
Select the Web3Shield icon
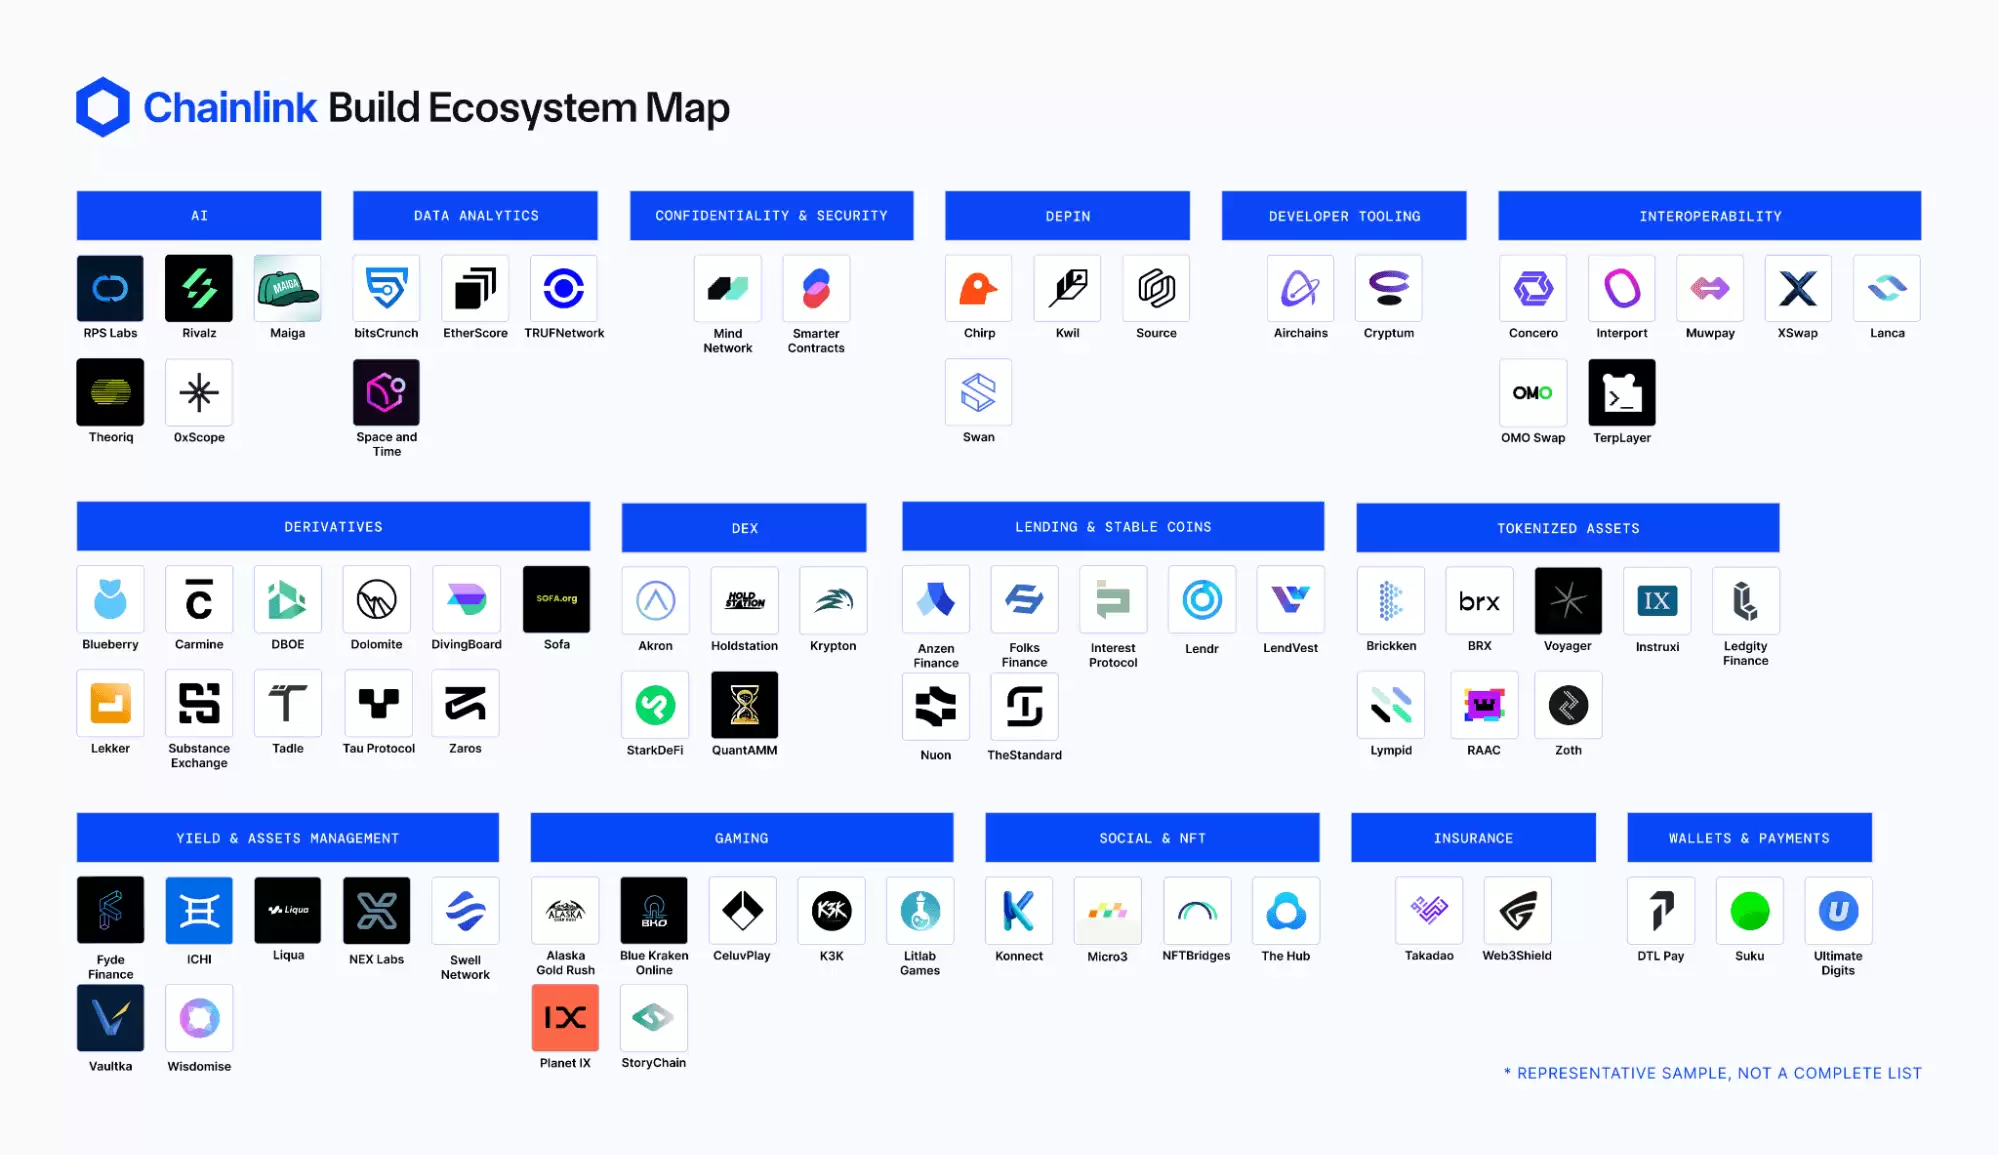coord(1517,911)
